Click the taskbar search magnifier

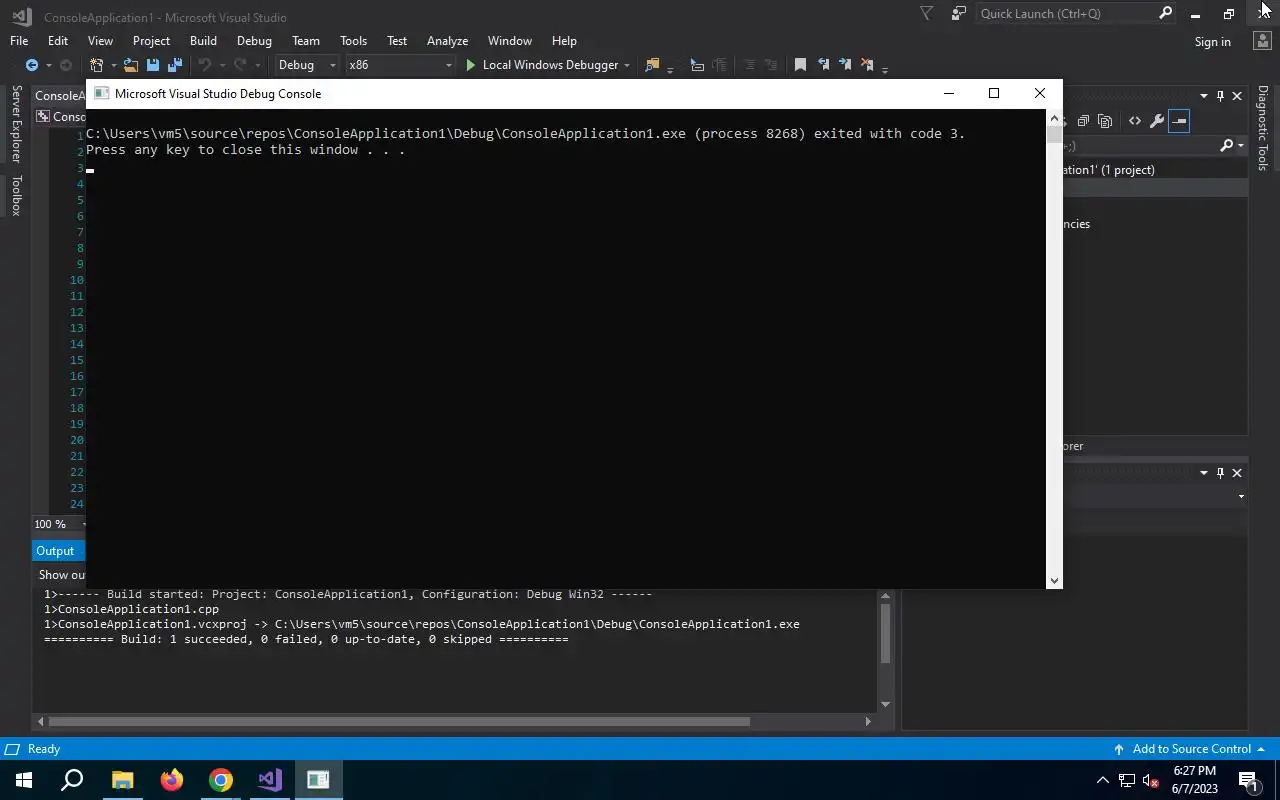[72, 780]
